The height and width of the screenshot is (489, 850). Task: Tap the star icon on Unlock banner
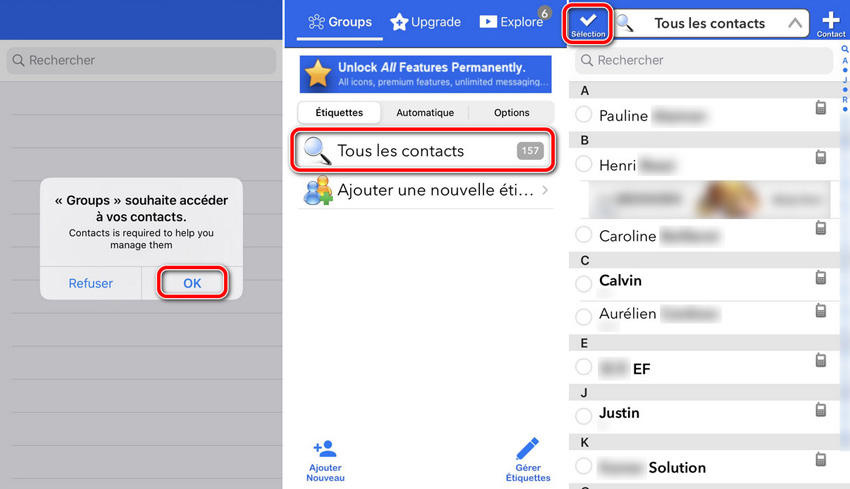[x=318, y=74]
